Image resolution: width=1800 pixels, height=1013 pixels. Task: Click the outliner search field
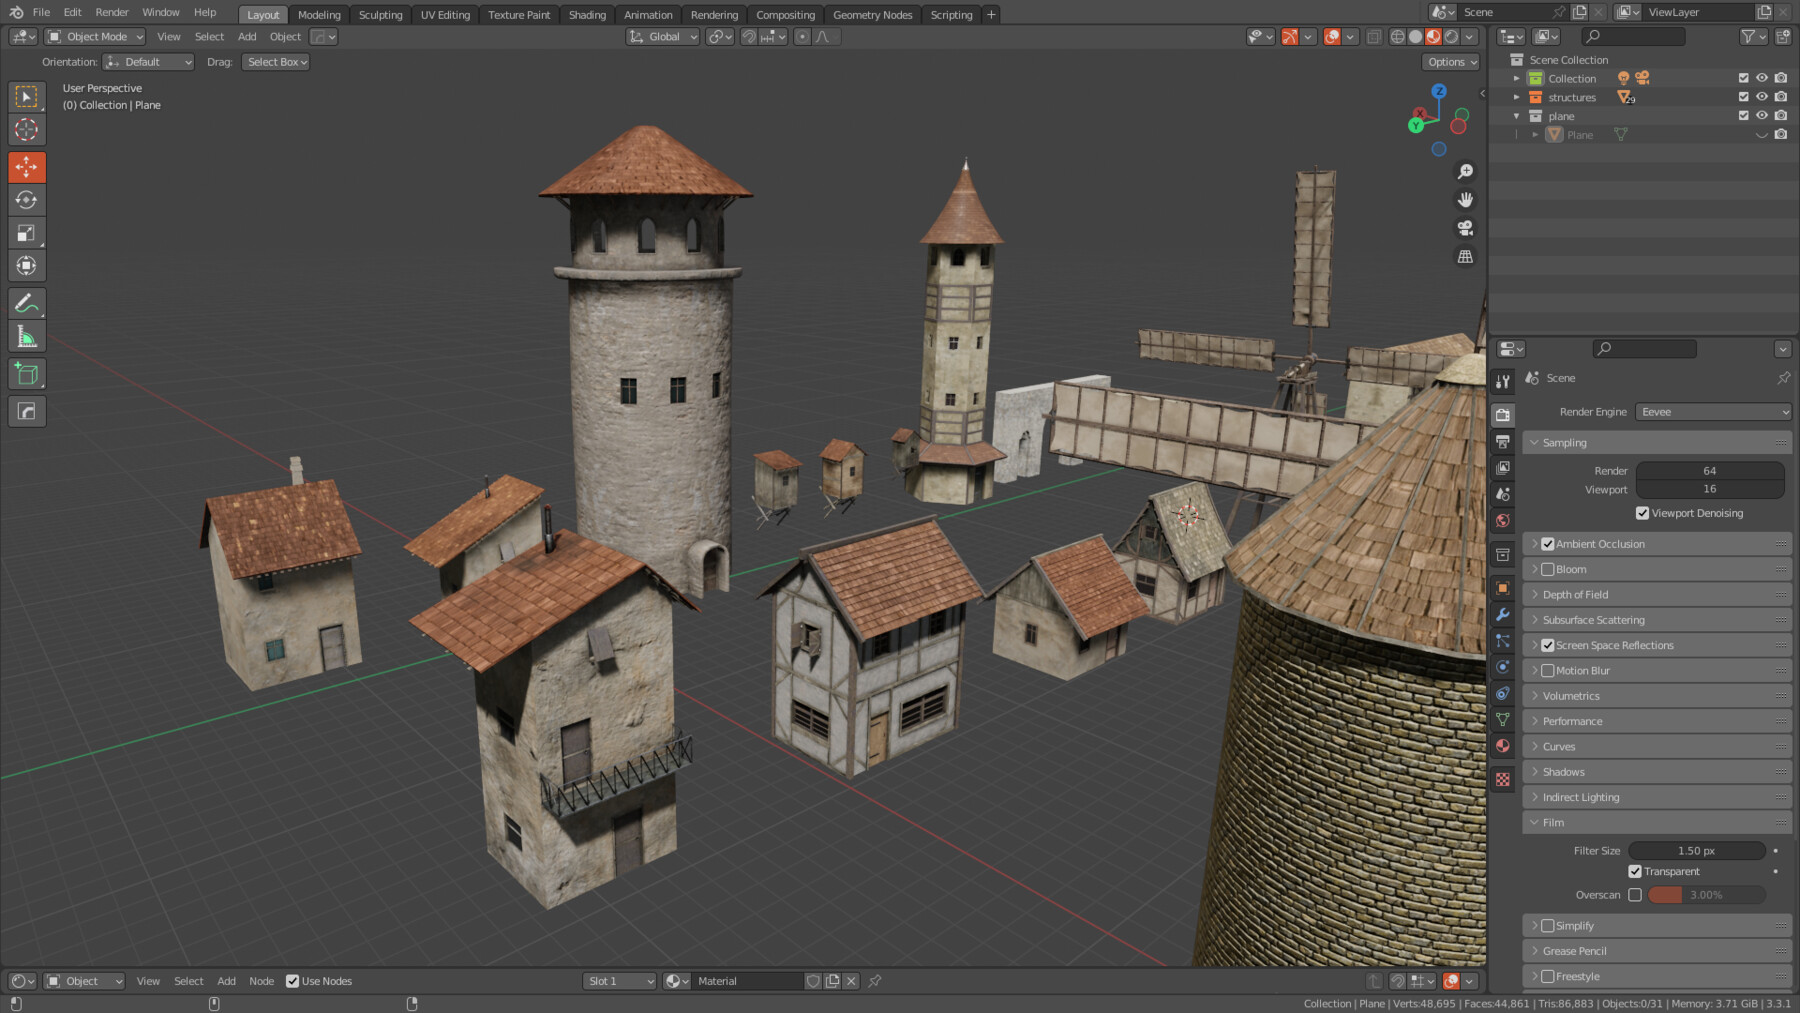pos(1633,36)
